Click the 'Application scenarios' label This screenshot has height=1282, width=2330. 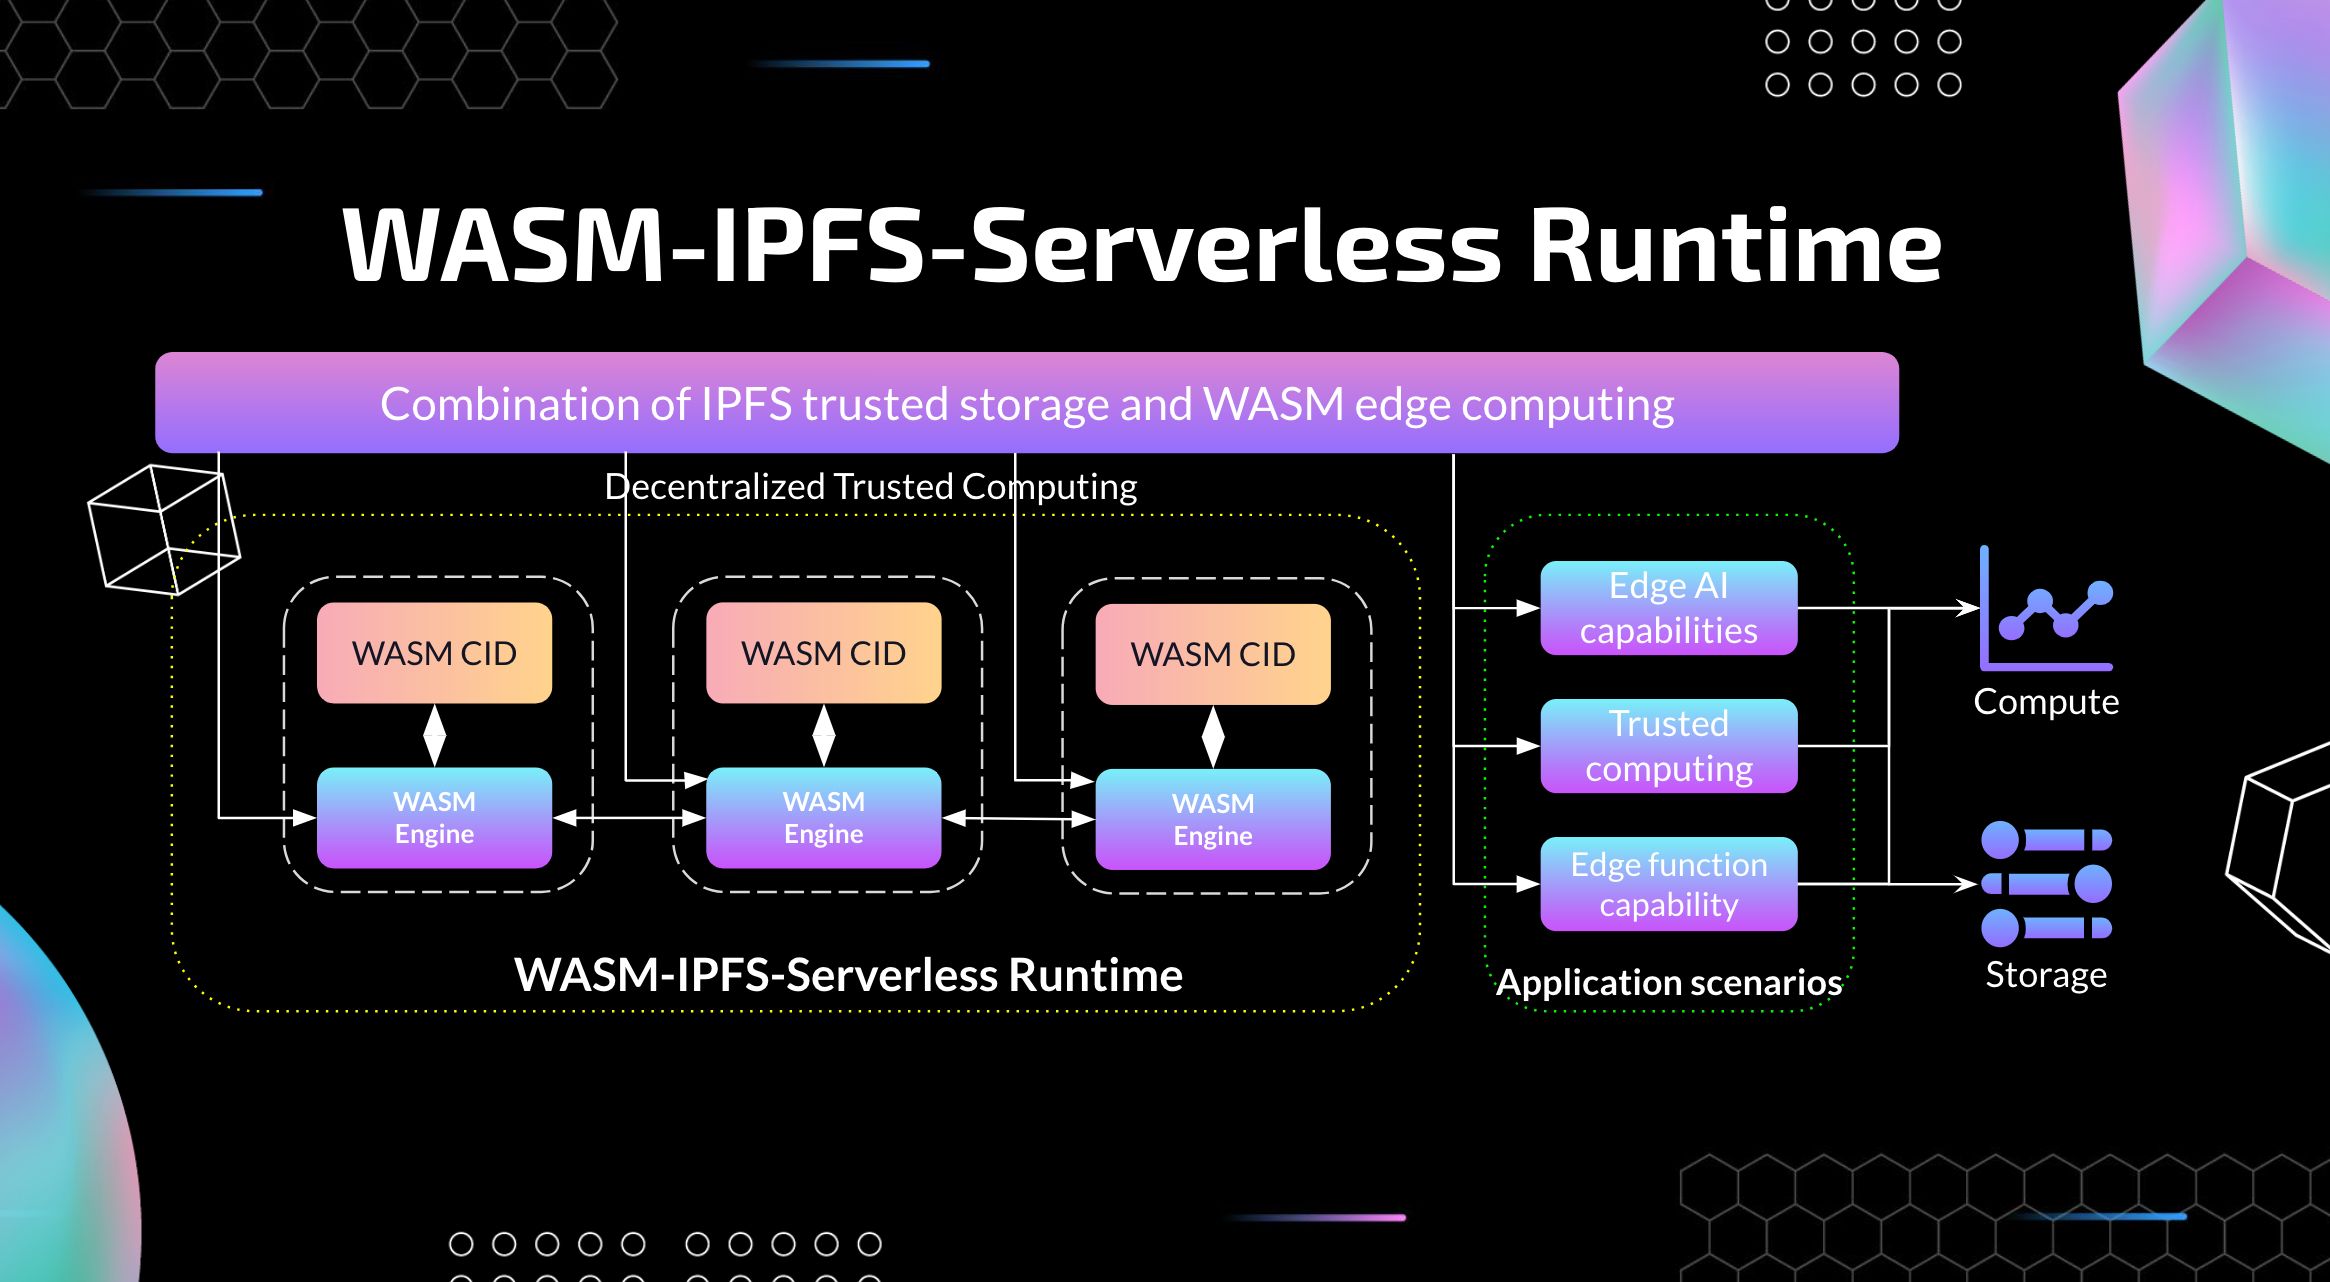coord(1669,983)
